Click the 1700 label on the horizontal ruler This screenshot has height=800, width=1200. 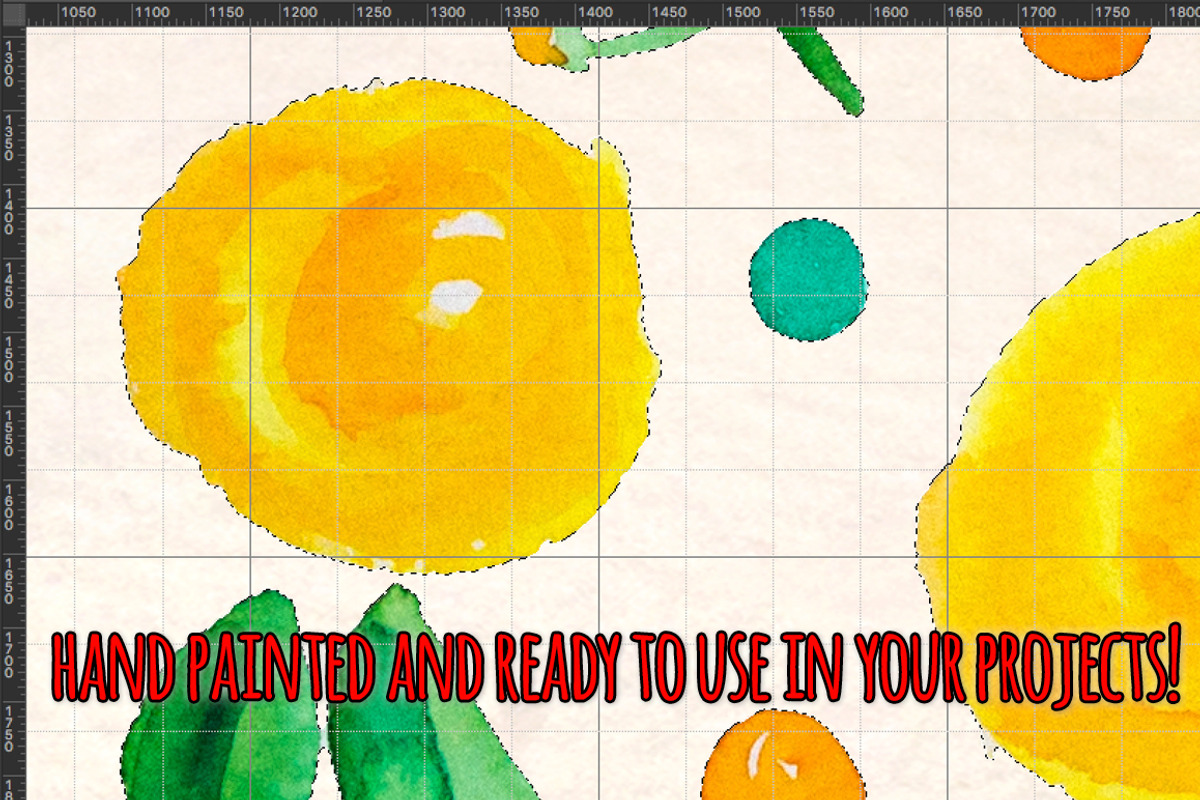pos(1039,13)
